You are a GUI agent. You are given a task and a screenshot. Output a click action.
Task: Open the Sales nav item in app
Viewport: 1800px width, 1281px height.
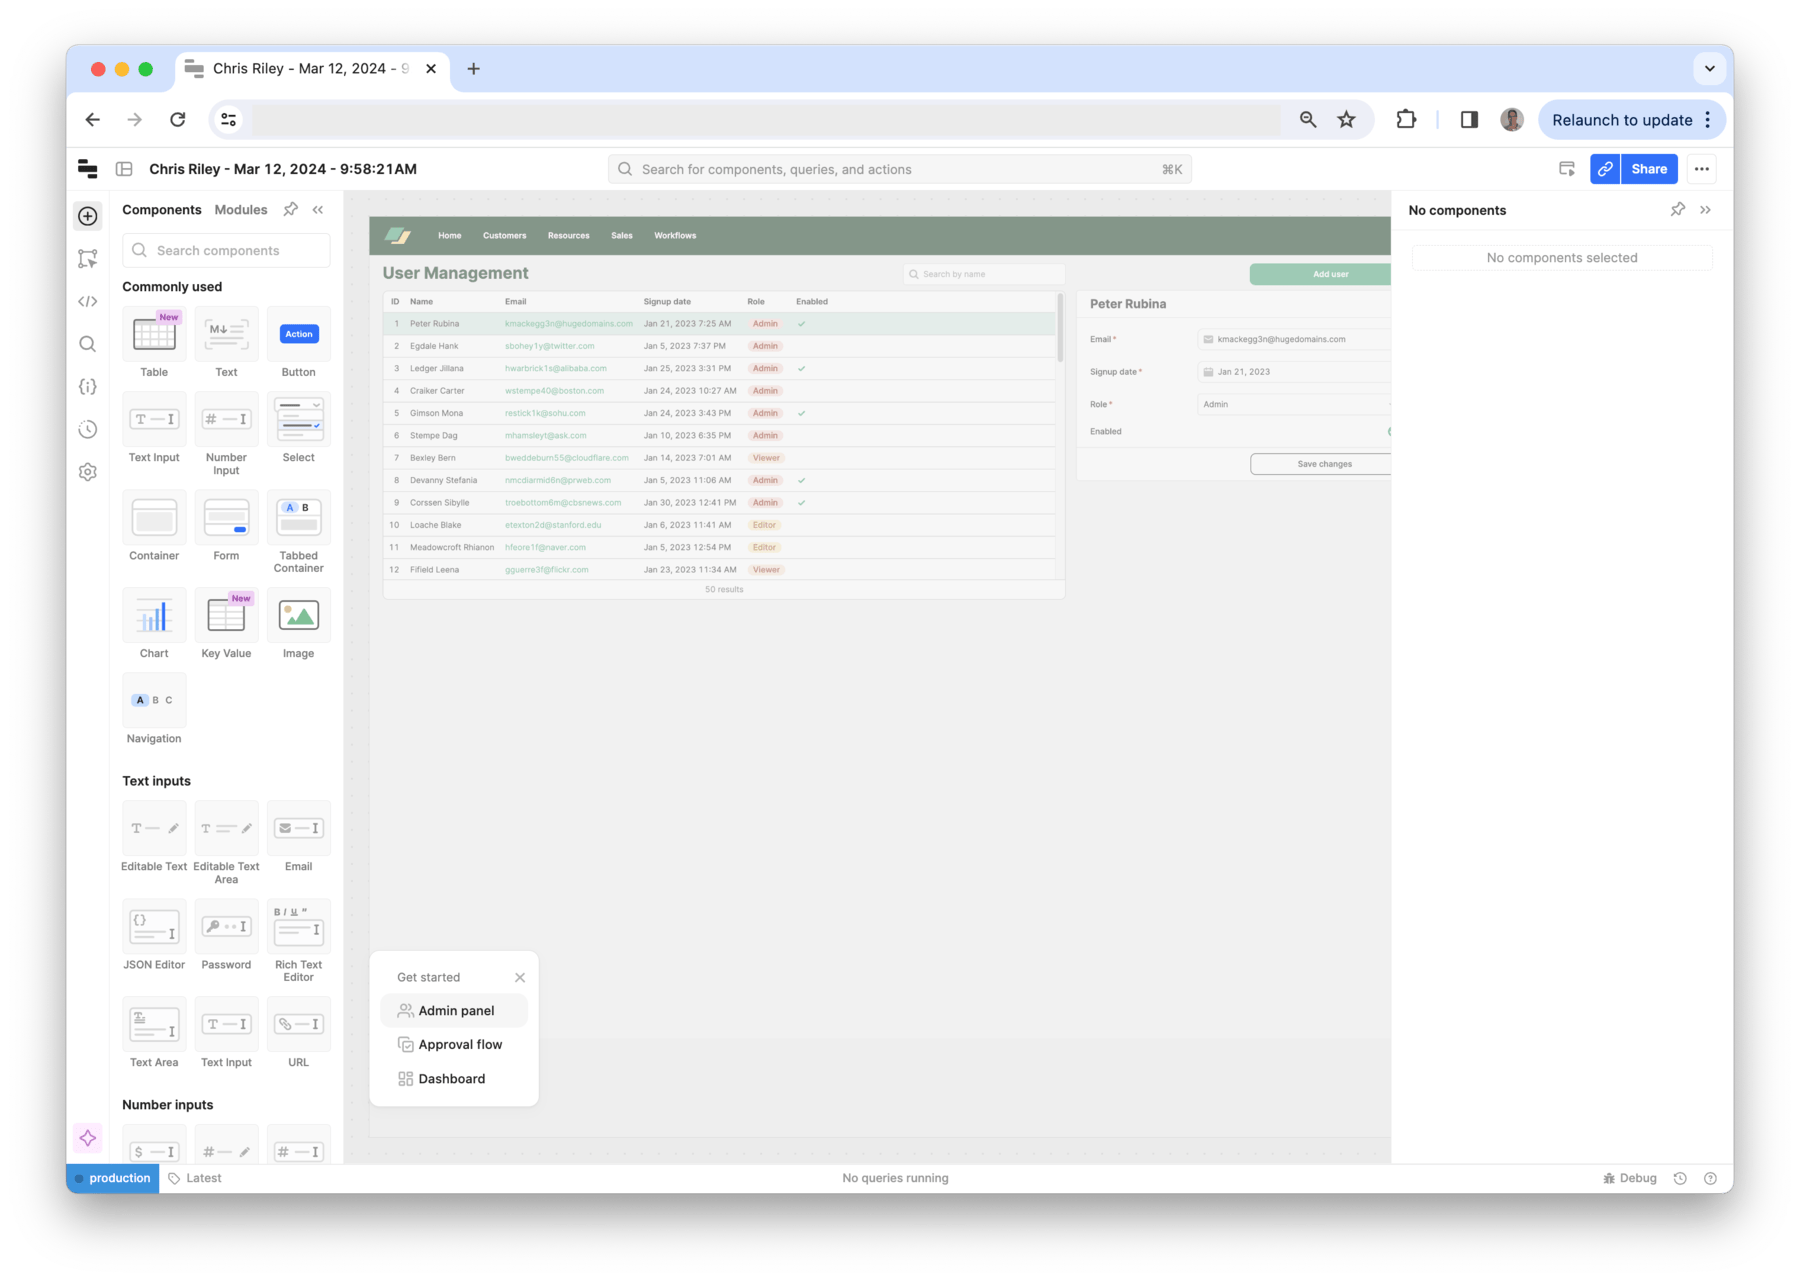pyautogui.click(x=622, y=235)
